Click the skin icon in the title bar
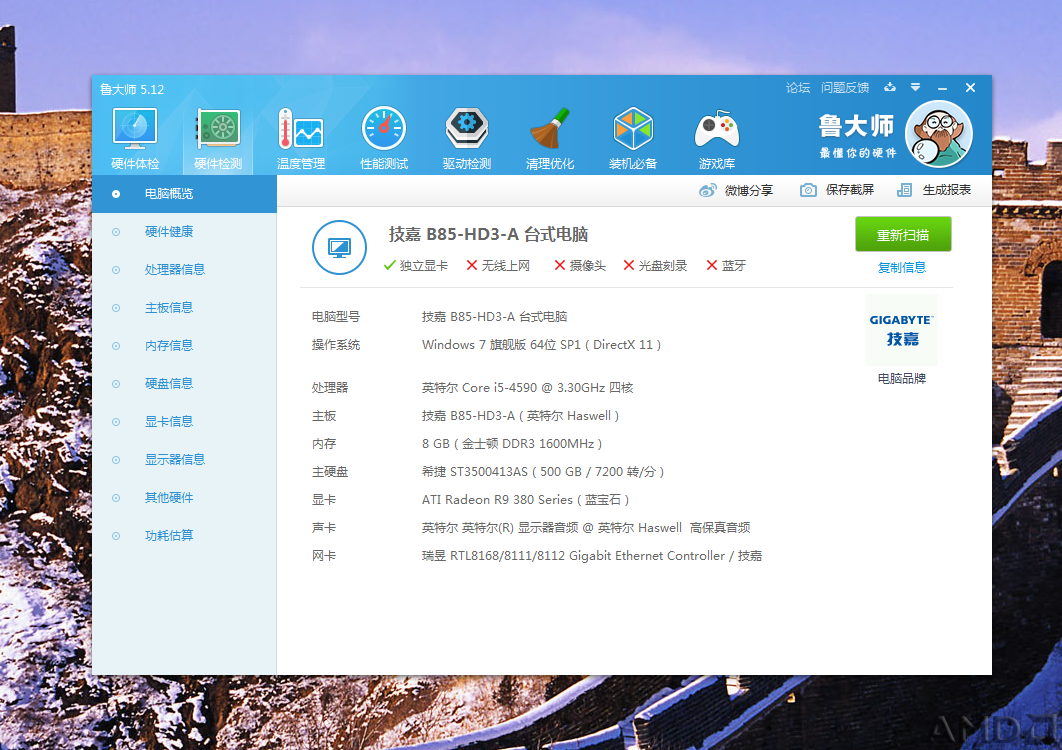The image size is (1062, 750). (x=890, y=87)
